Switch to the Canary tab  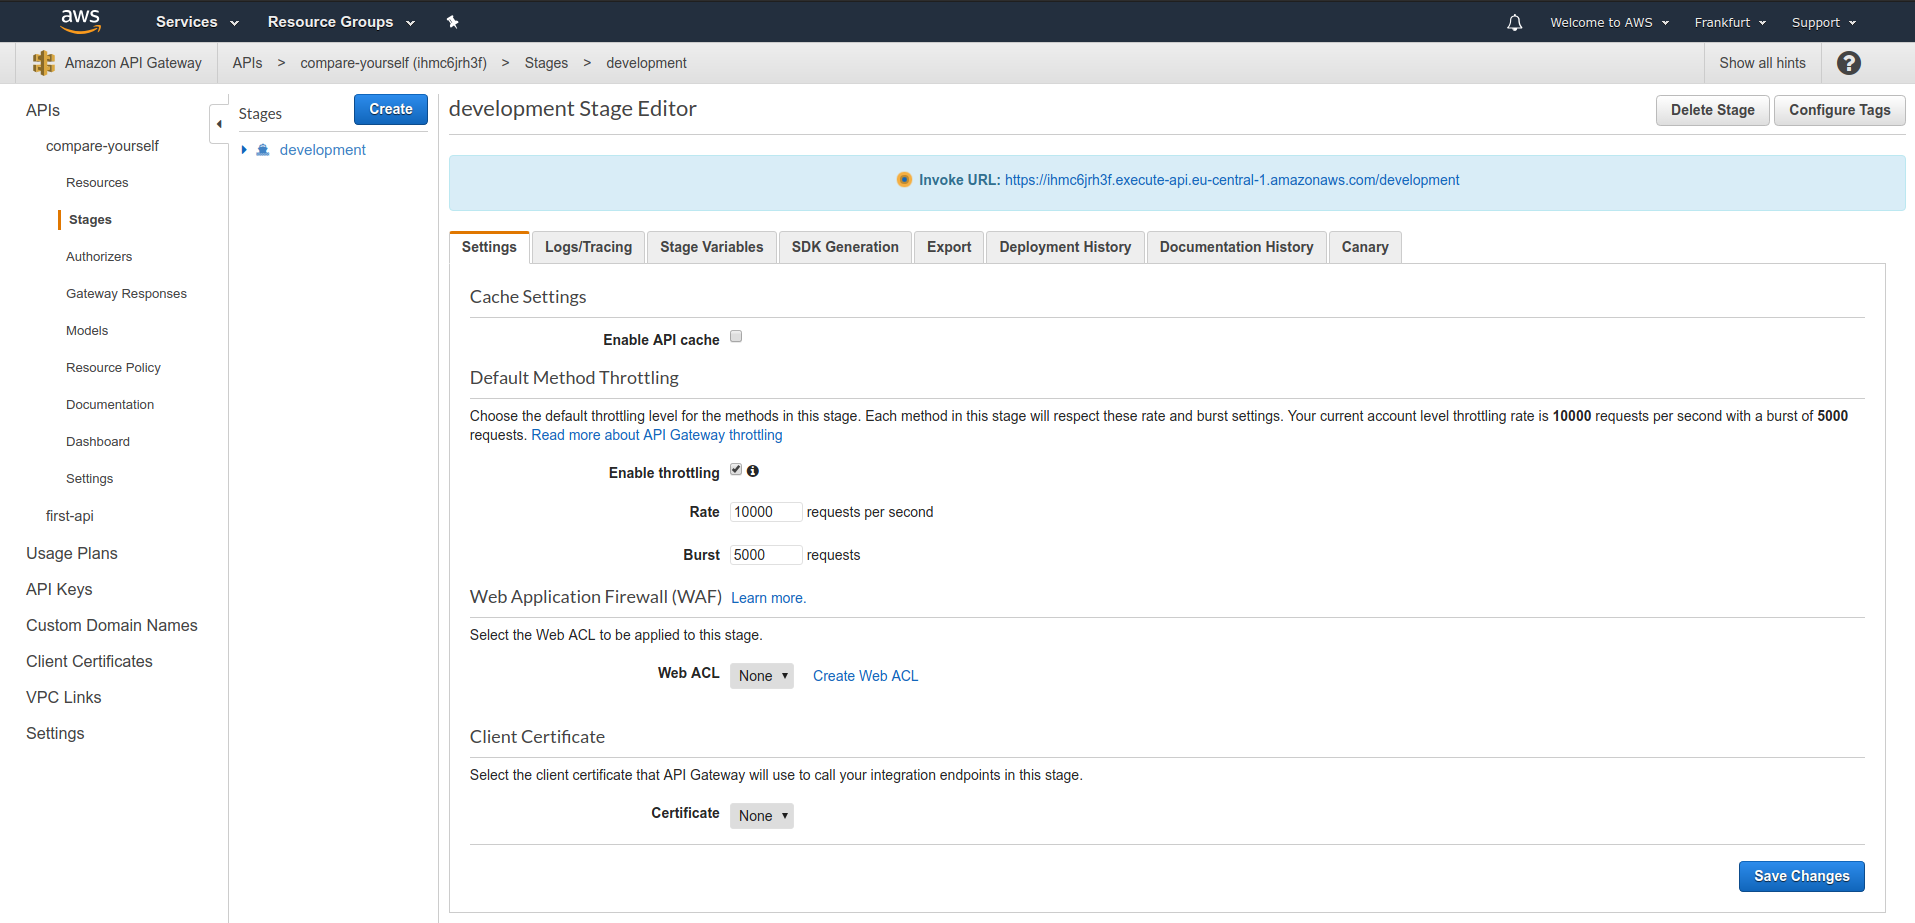1365,247
